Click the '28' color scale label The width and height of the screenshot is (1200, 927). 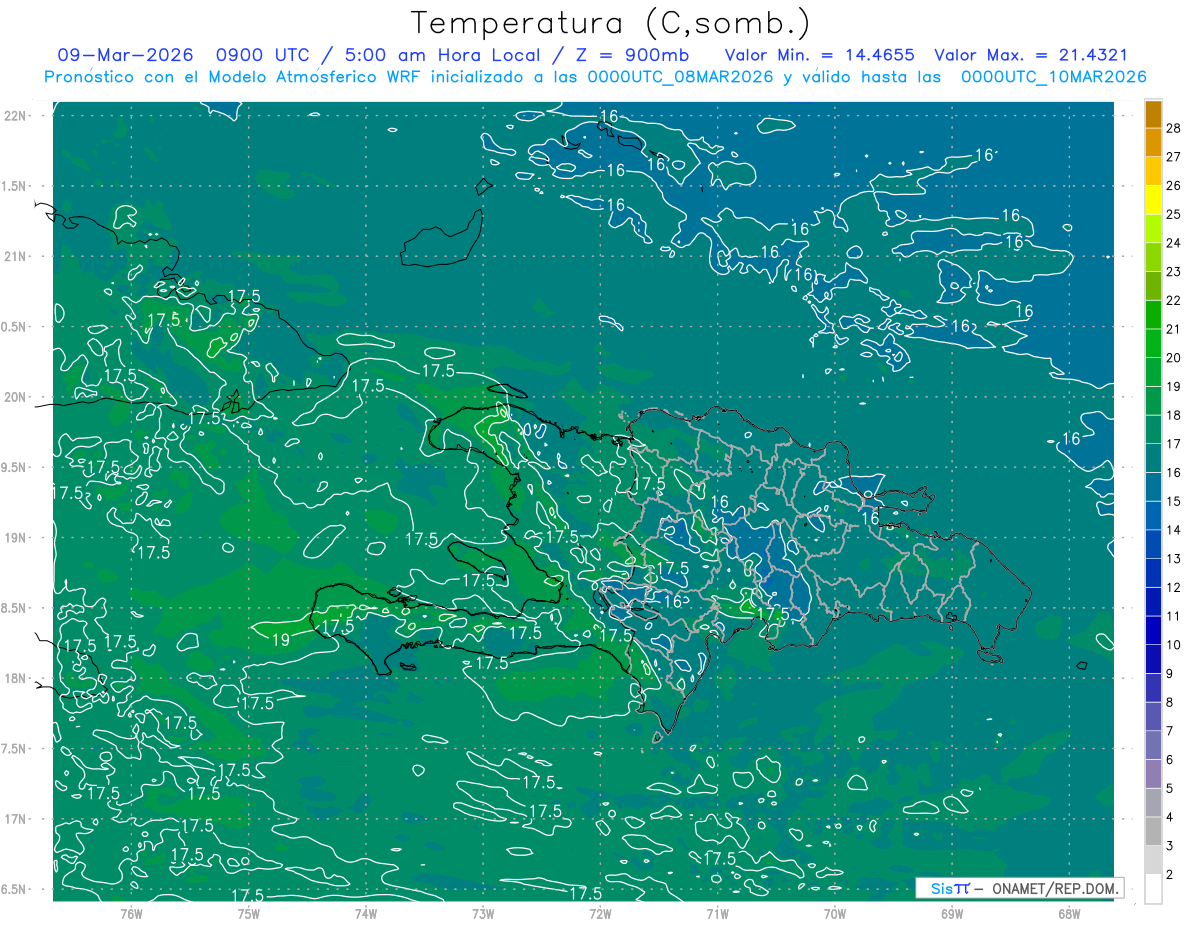1174,128
